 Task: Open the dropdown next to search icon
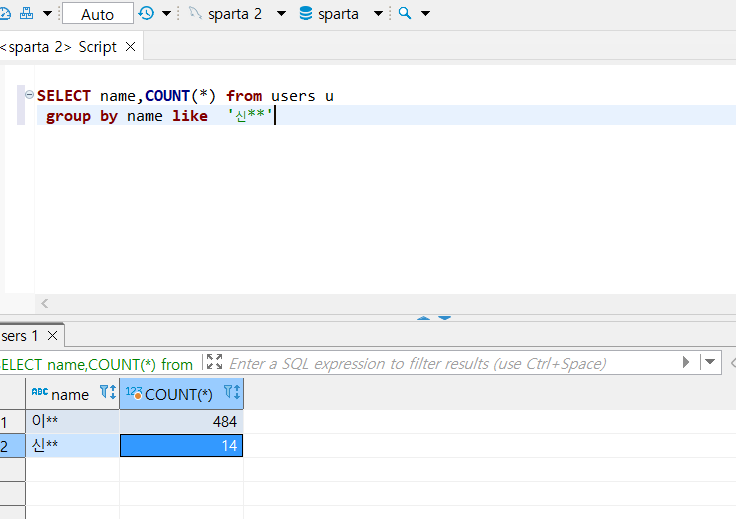(425, 13)
